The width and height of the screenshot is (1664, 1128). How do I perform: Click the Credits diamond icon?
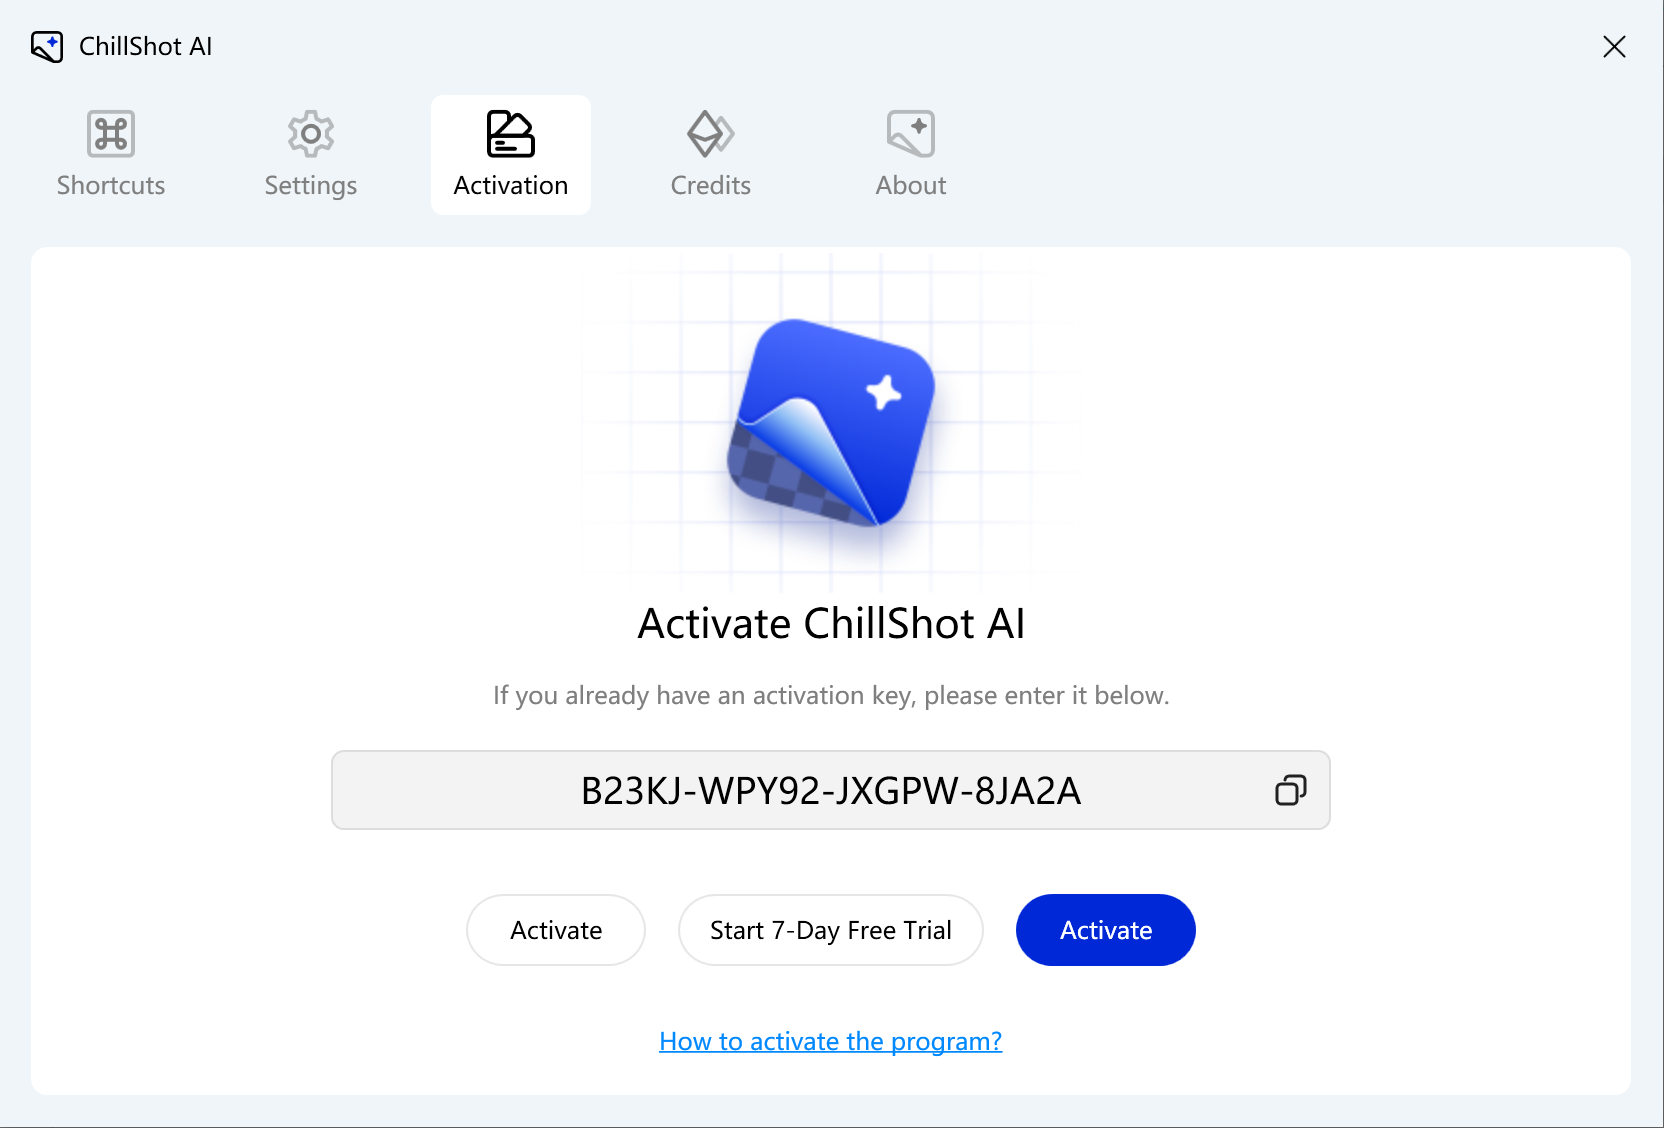click(711, 134)
